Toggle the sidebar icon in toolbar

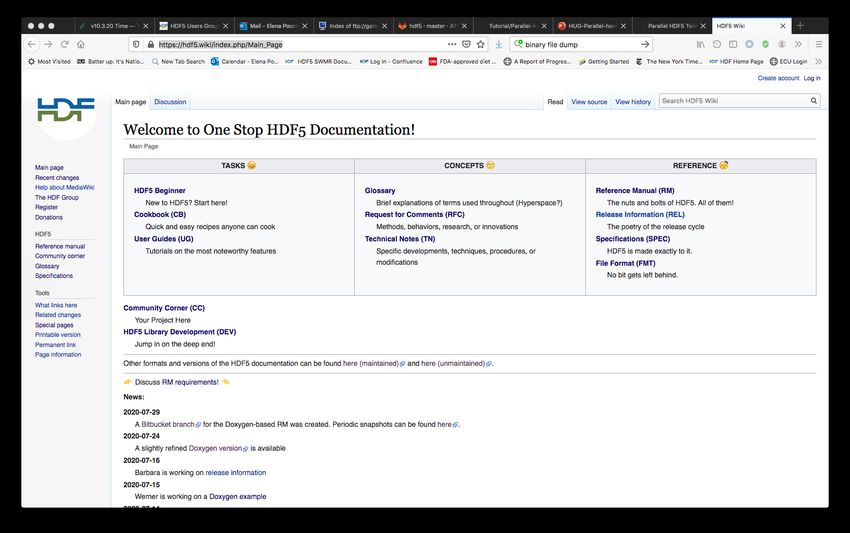click(x=733, y=44)
